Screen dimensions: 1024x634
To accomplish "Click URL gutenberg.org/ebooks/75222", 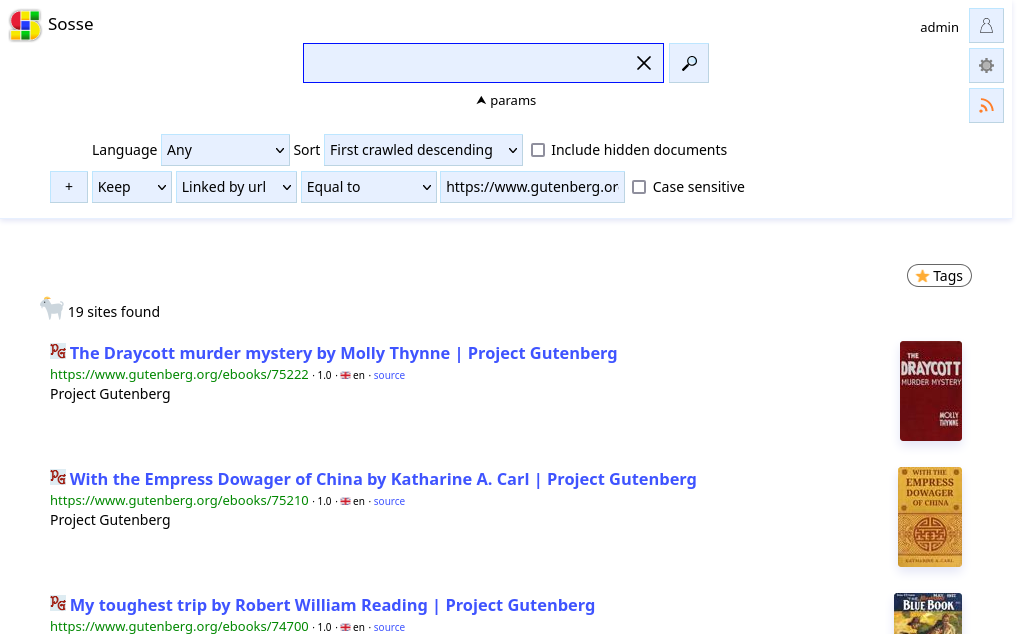I will [x=180, y=375].
